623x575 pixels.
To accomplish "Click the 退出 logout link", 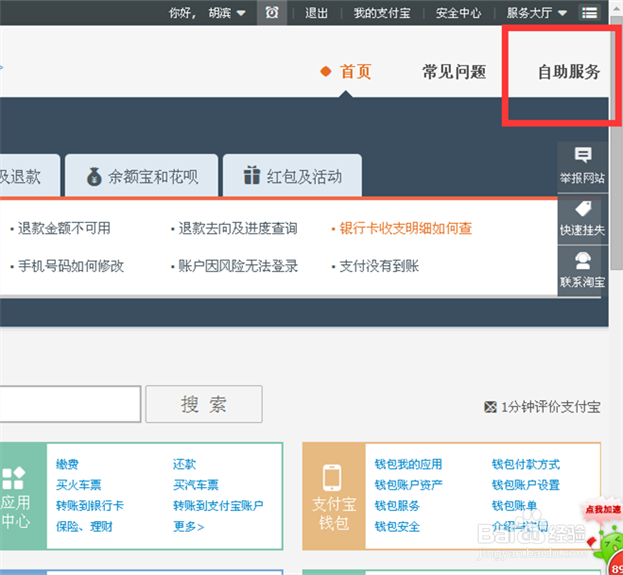I will click(x=316, y=13).
